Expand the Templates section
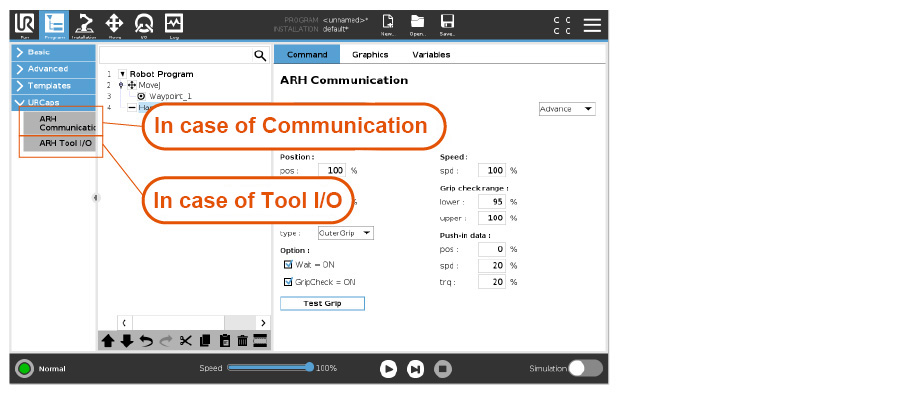900x395 pixels. click(x=54, y=86)
